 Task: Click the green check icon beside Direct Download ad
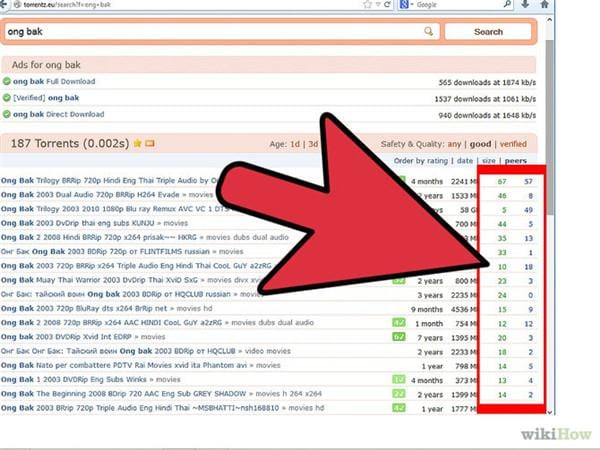[x=7, y=114]
